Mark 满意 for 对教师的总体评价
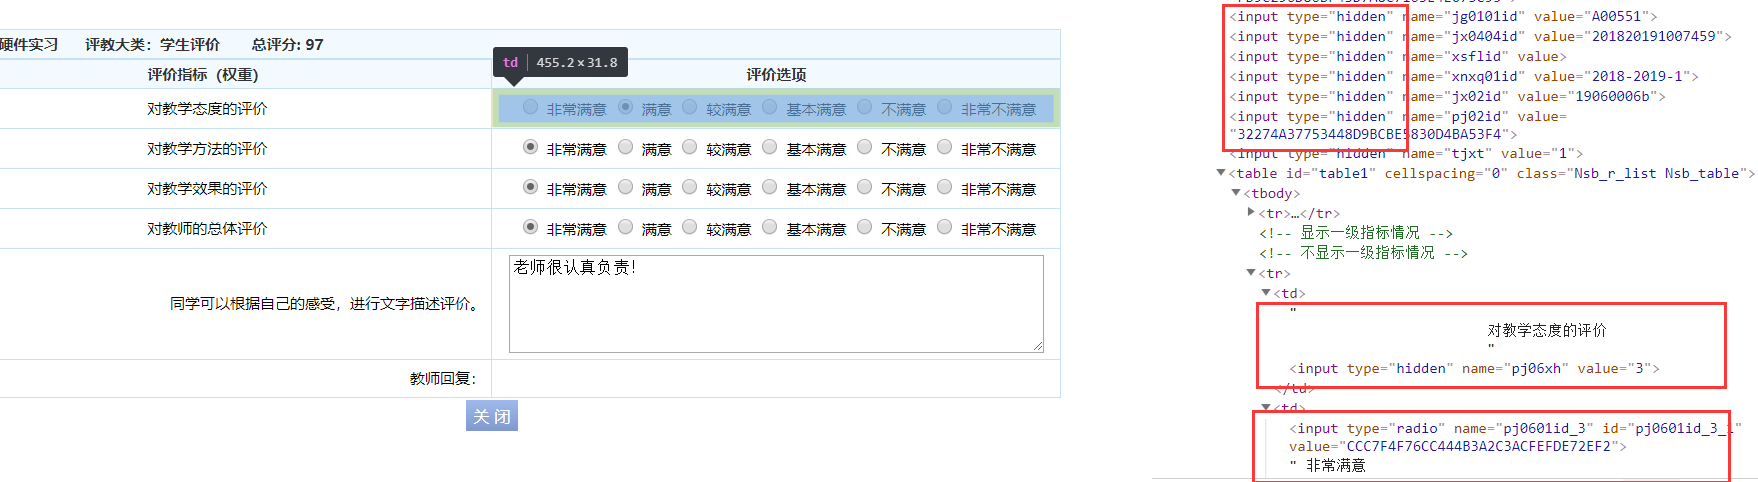This screenshot has height=482, width=1758. click(x=625, y=227)
